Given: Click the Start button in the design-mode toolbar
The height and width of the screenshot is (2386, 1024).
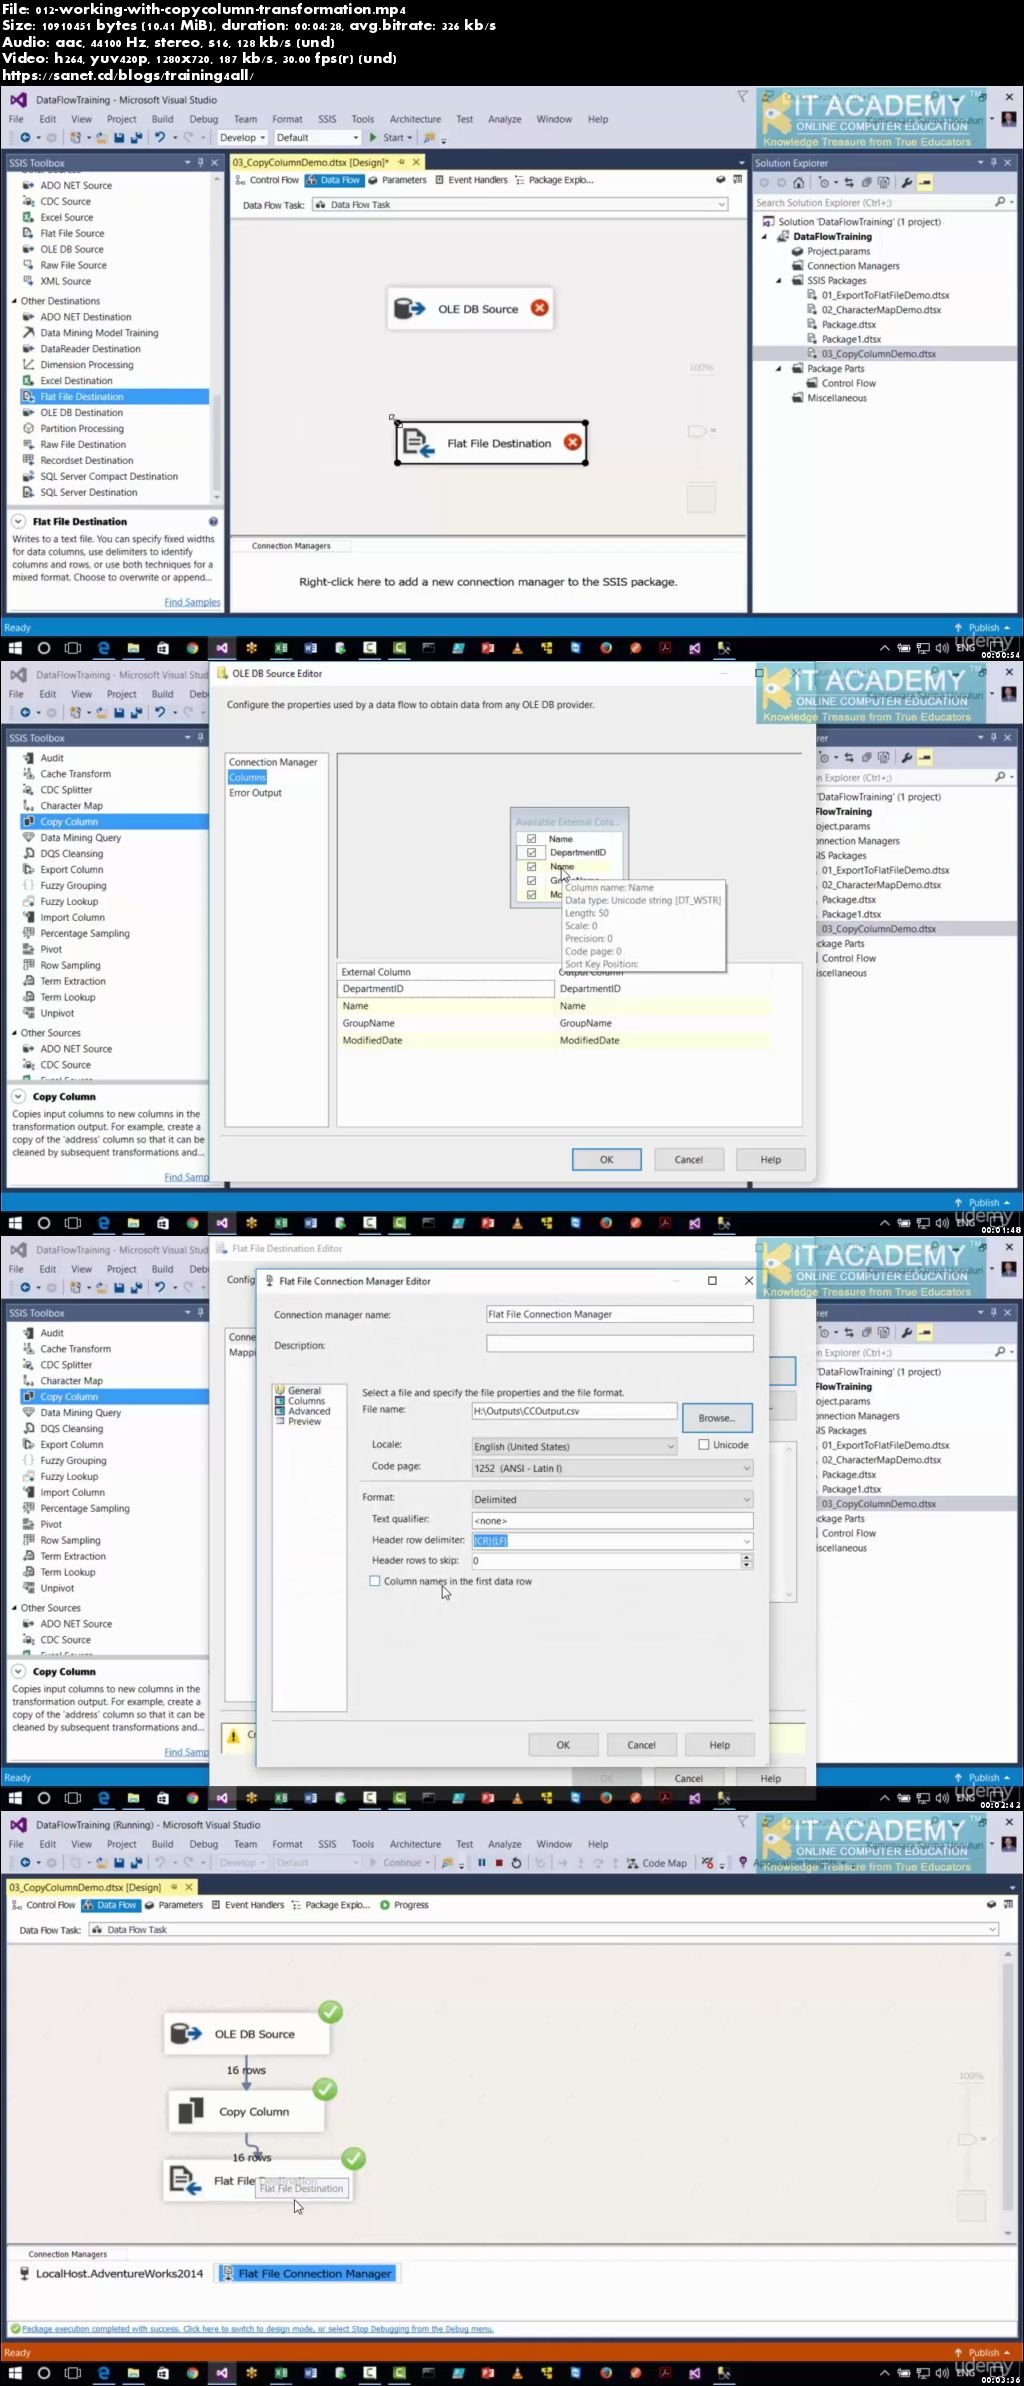Looking at the screenshot, I should [390, 138].
